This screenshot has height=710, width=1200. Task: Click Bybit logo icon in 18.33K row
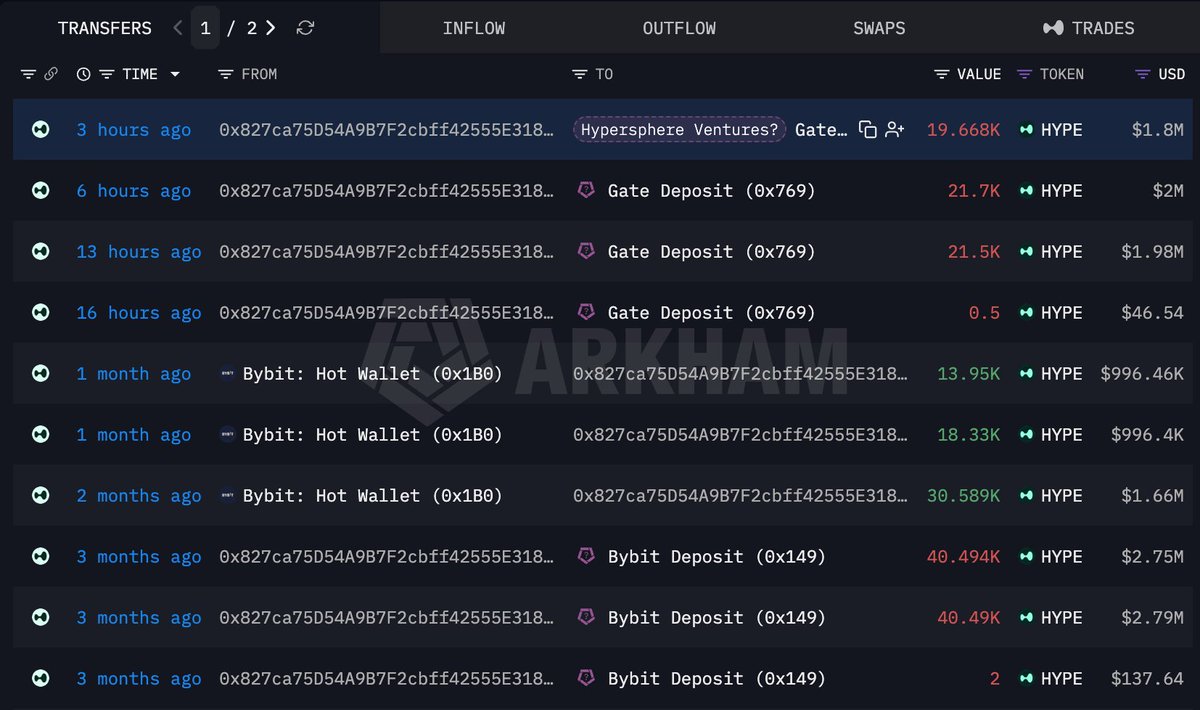[x=228, y=434]
